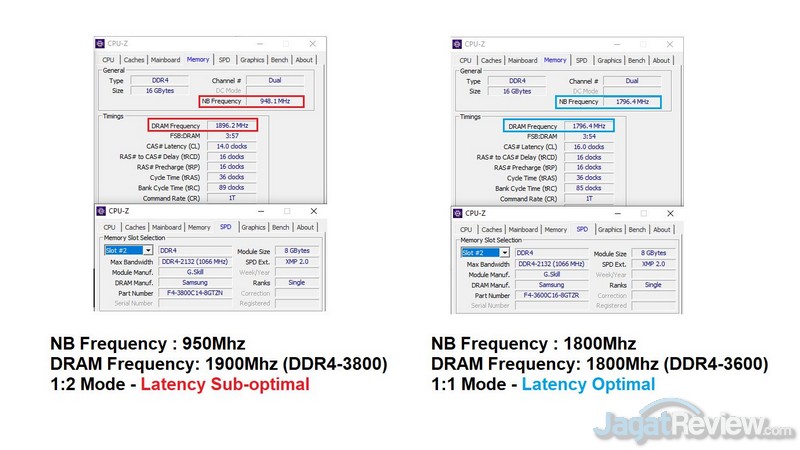Minimize the CPU-Z window with F4-3600C16-8GTZR
This screenshot has width=800, height=450.
617,213
